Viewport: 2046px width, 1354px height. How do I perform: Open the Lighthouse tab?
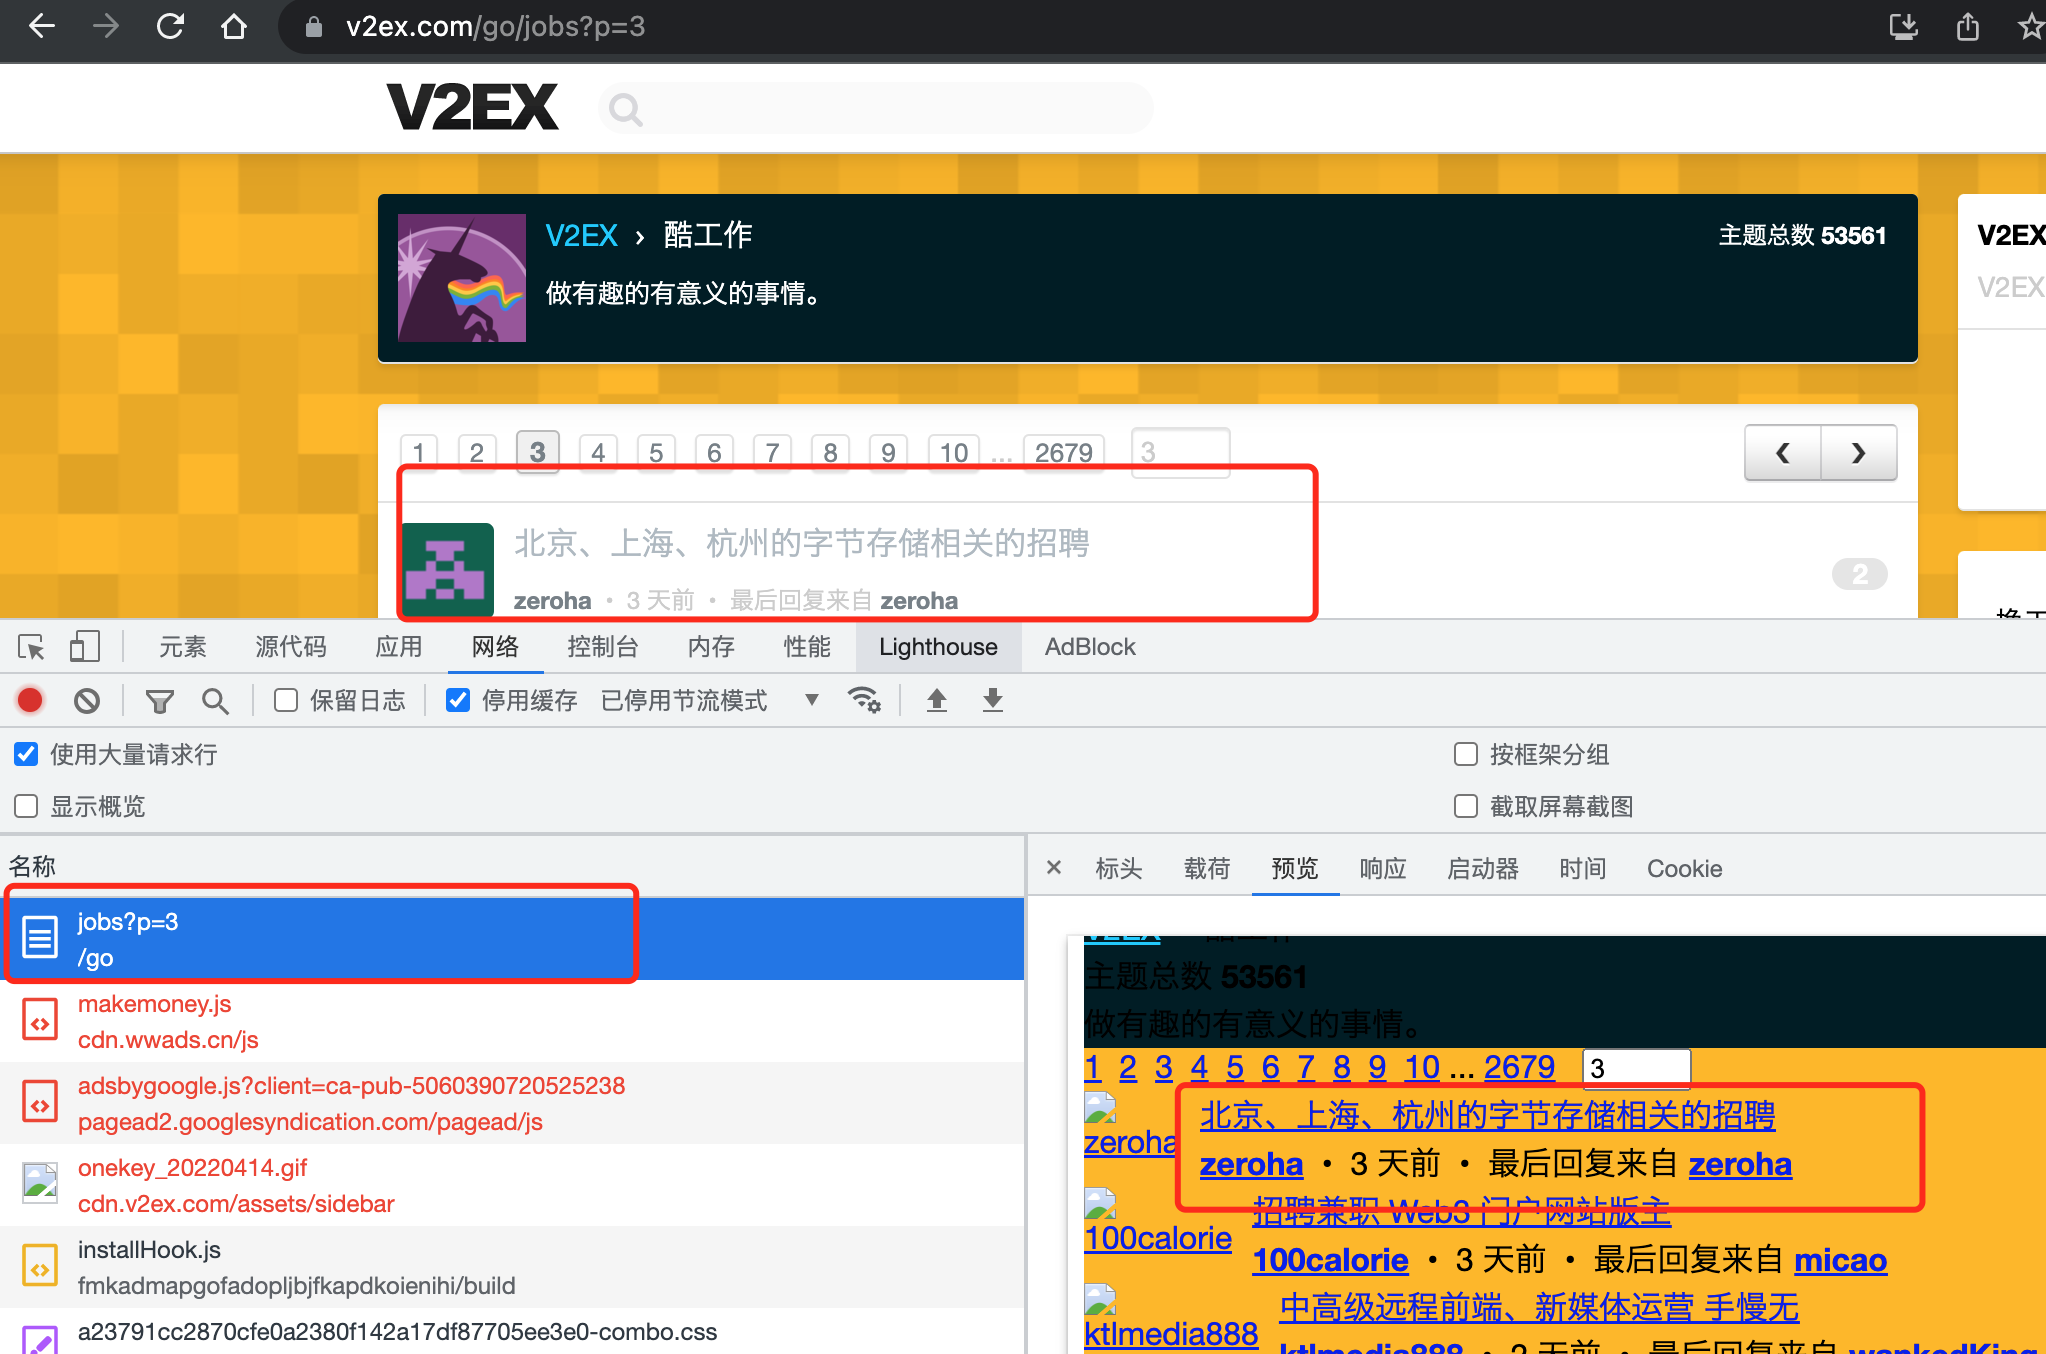click(x=938, y=647)
